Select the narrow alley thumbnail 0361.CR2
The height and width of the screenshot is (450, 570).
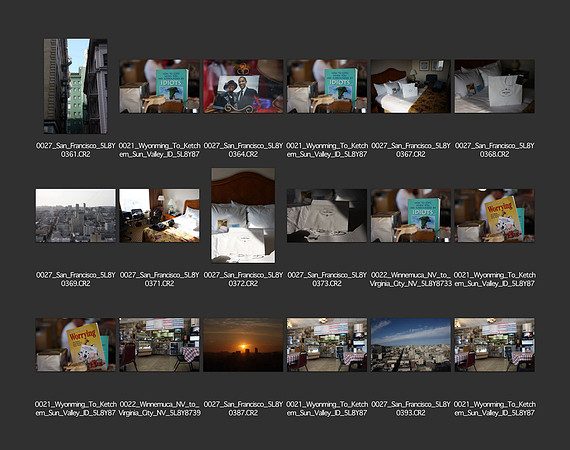(x=76, y=86)
